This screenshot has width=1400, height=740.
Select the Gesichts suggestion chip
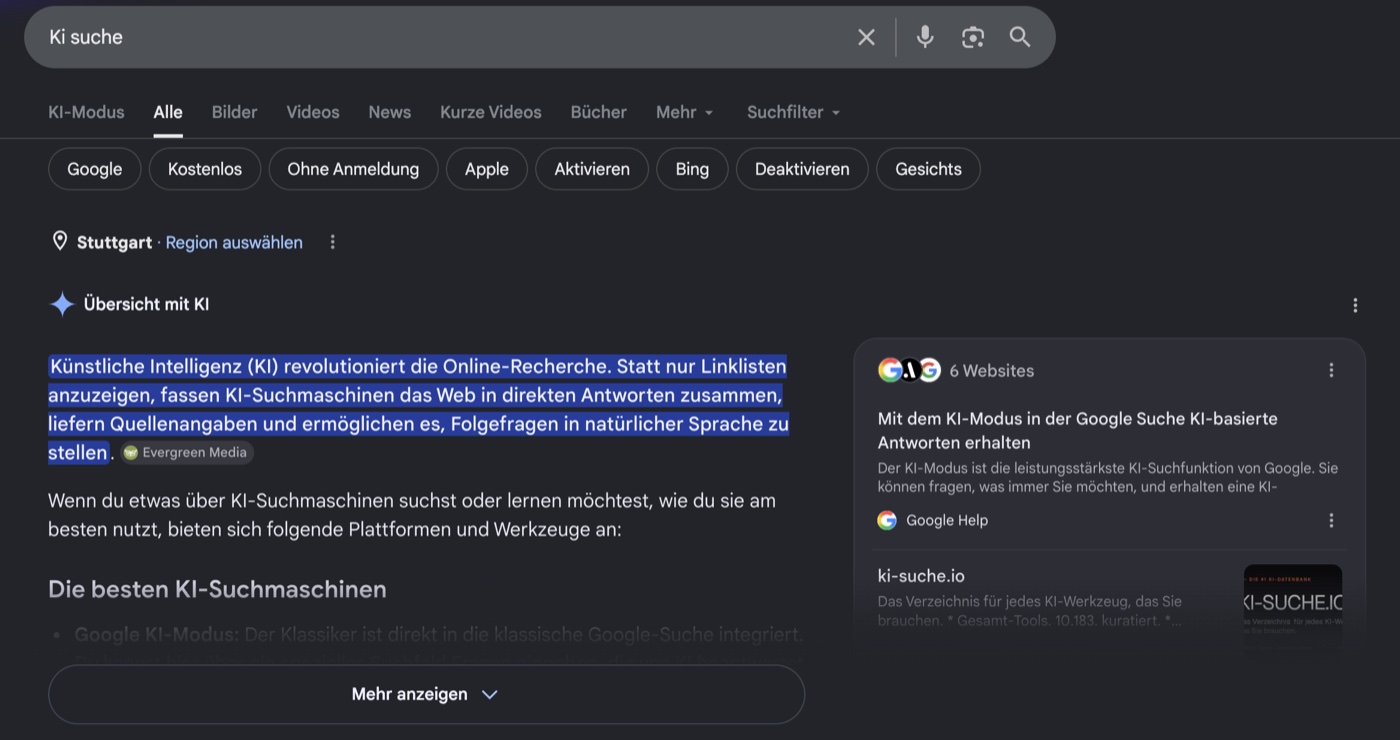coord(928,169)
